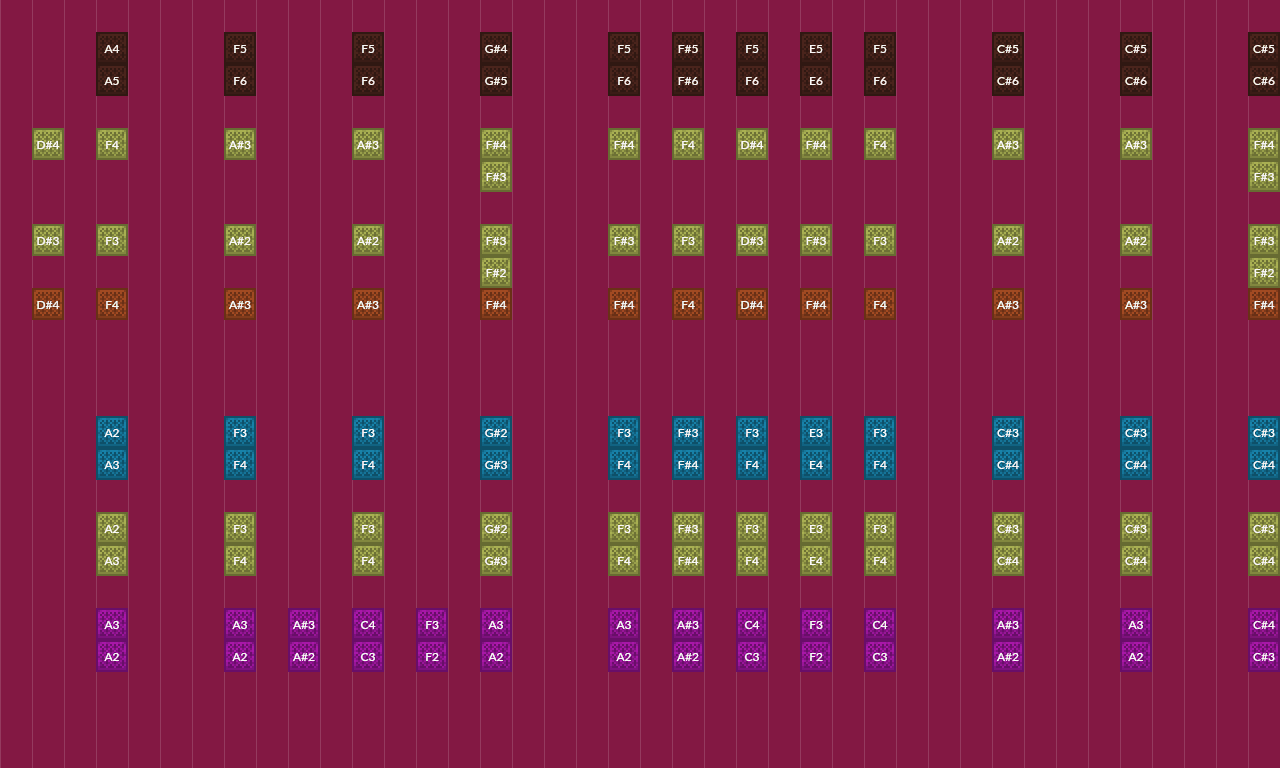Select the olive green G#2 note block
1280x768 pixels.
[496, 529]
